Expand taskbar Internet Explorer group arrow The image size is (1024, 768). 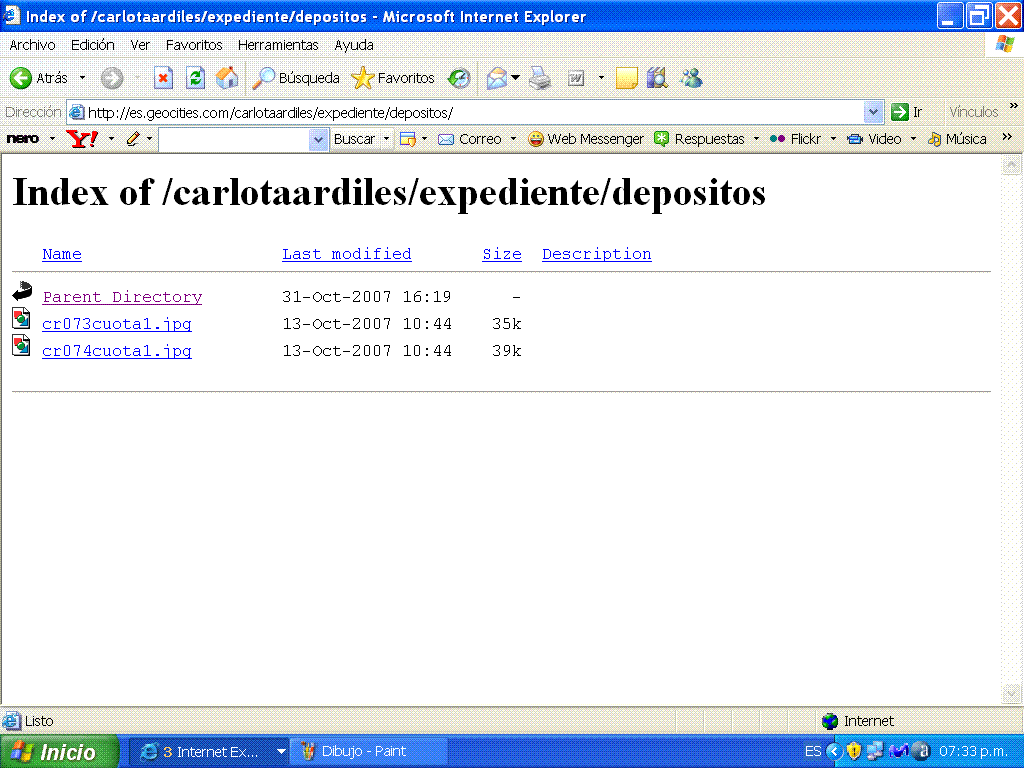click(x=281, y=752)
